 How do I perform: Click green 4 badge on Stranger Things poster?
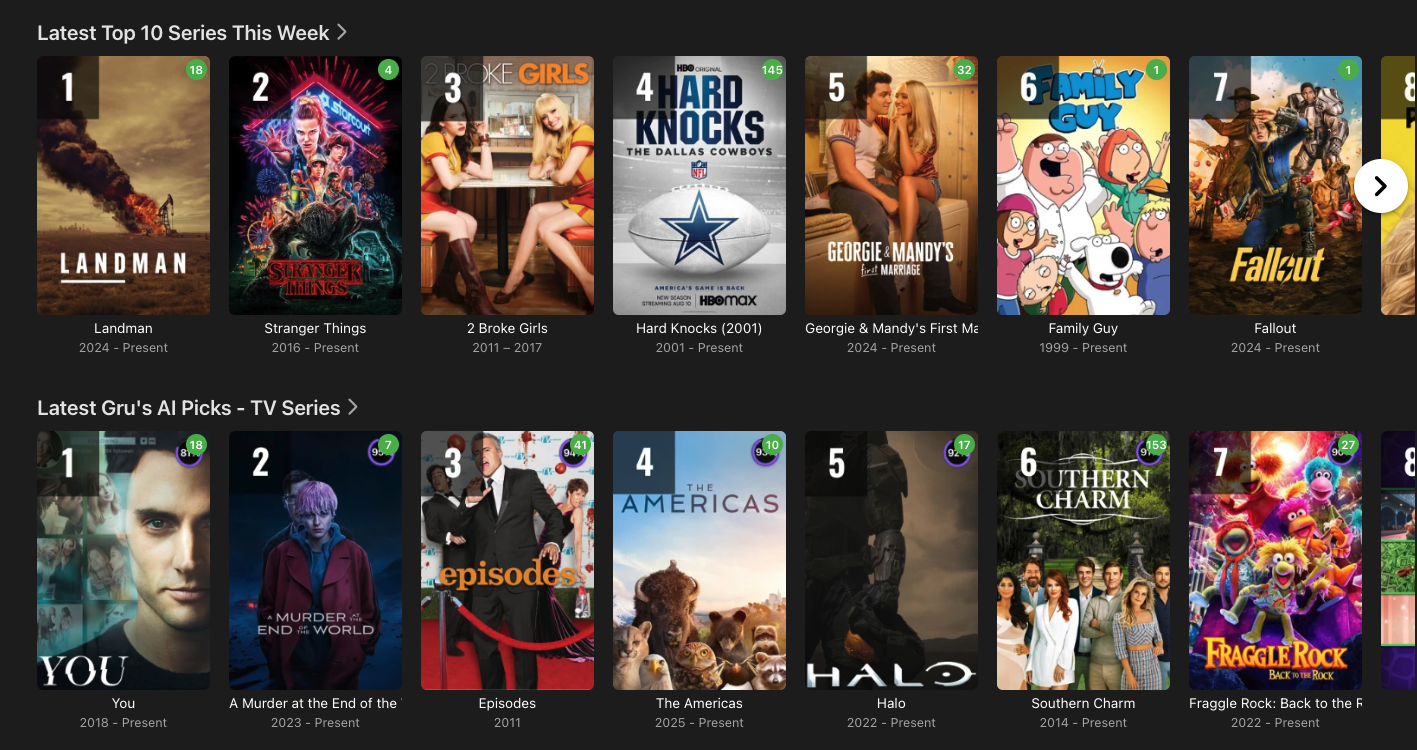tap(388, 70)
